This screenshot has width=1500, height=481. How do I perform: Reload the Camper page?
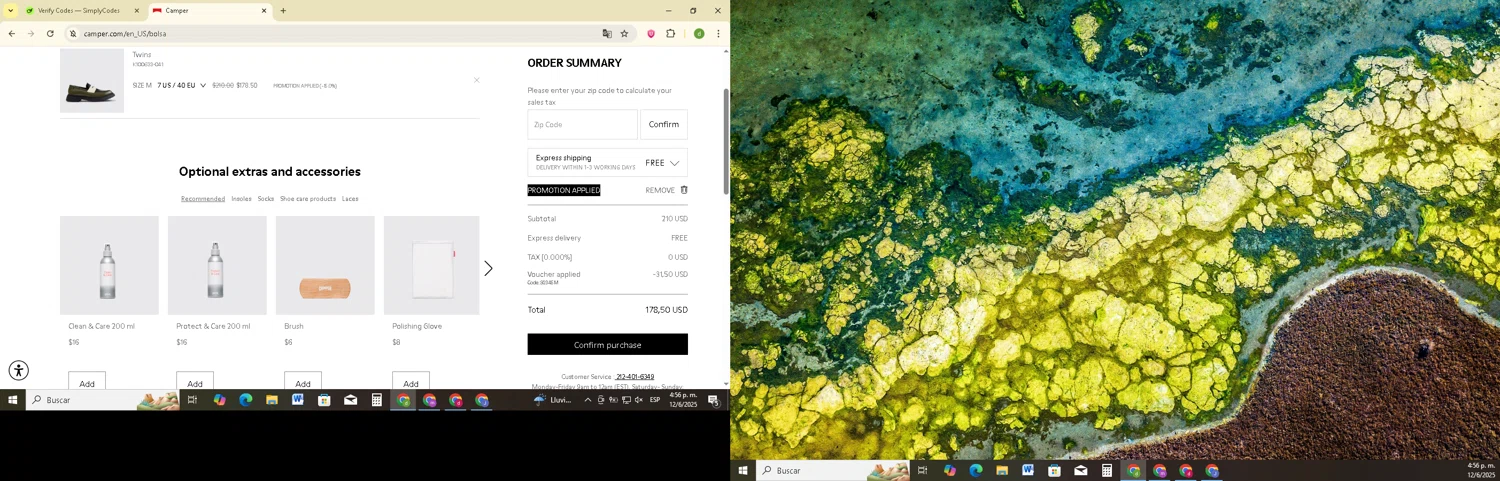[50, 33]
